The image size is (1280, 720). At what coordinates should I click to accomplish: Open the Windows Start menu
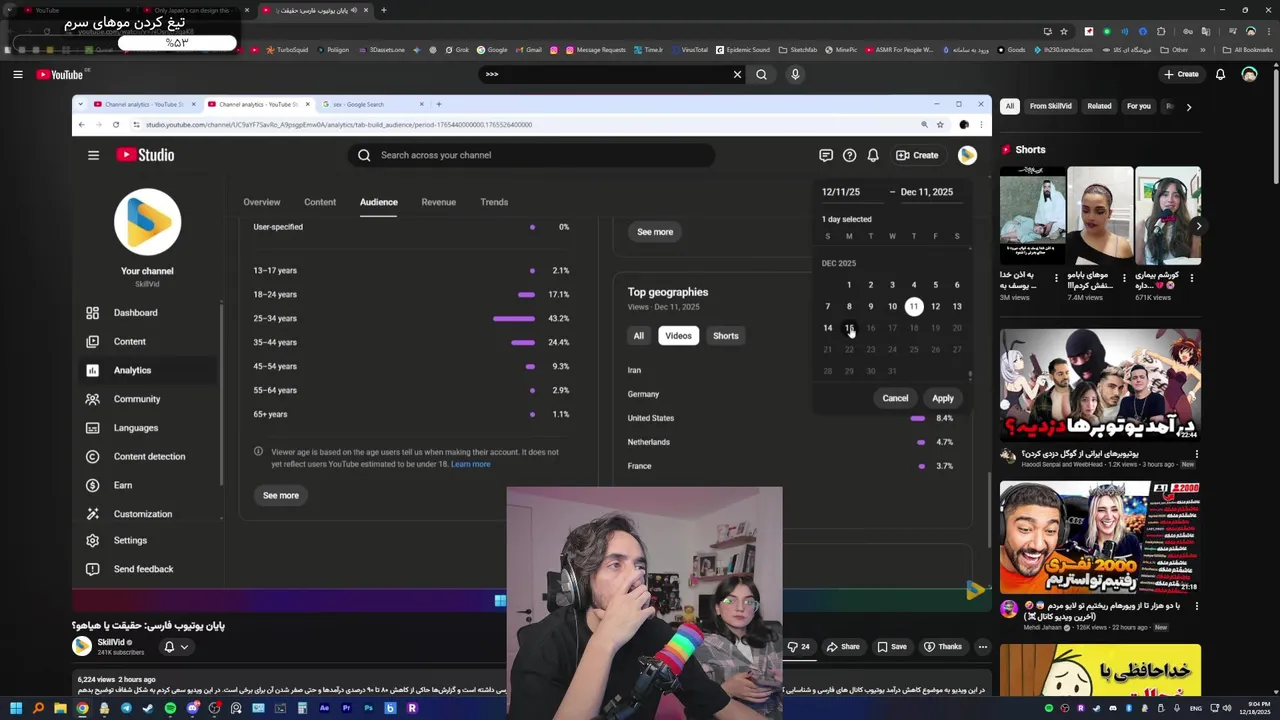[x=16, y=708]
